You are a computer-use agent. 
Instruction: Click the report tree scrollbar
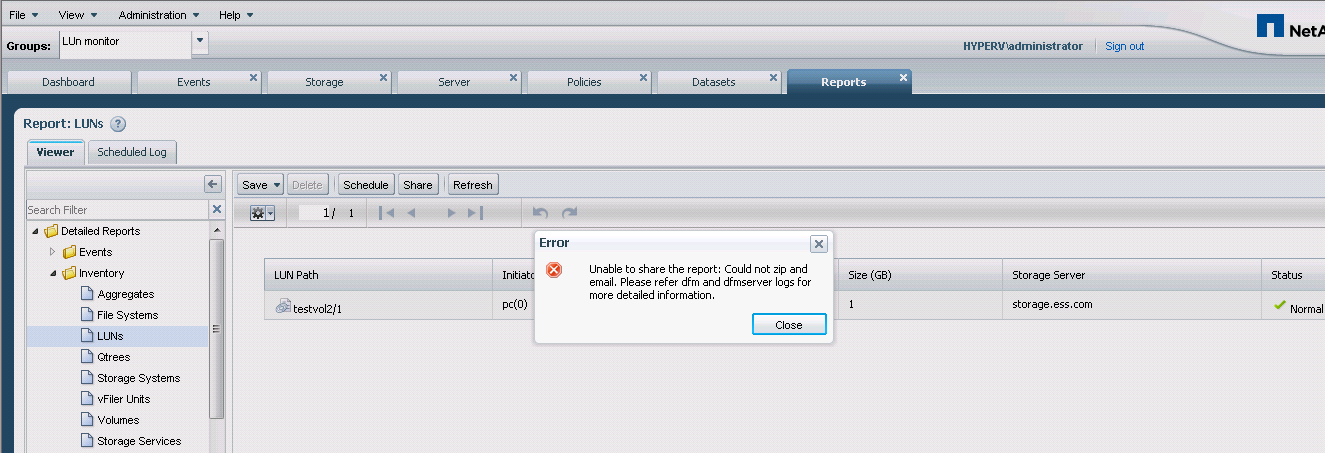click(x=216, y=328)
